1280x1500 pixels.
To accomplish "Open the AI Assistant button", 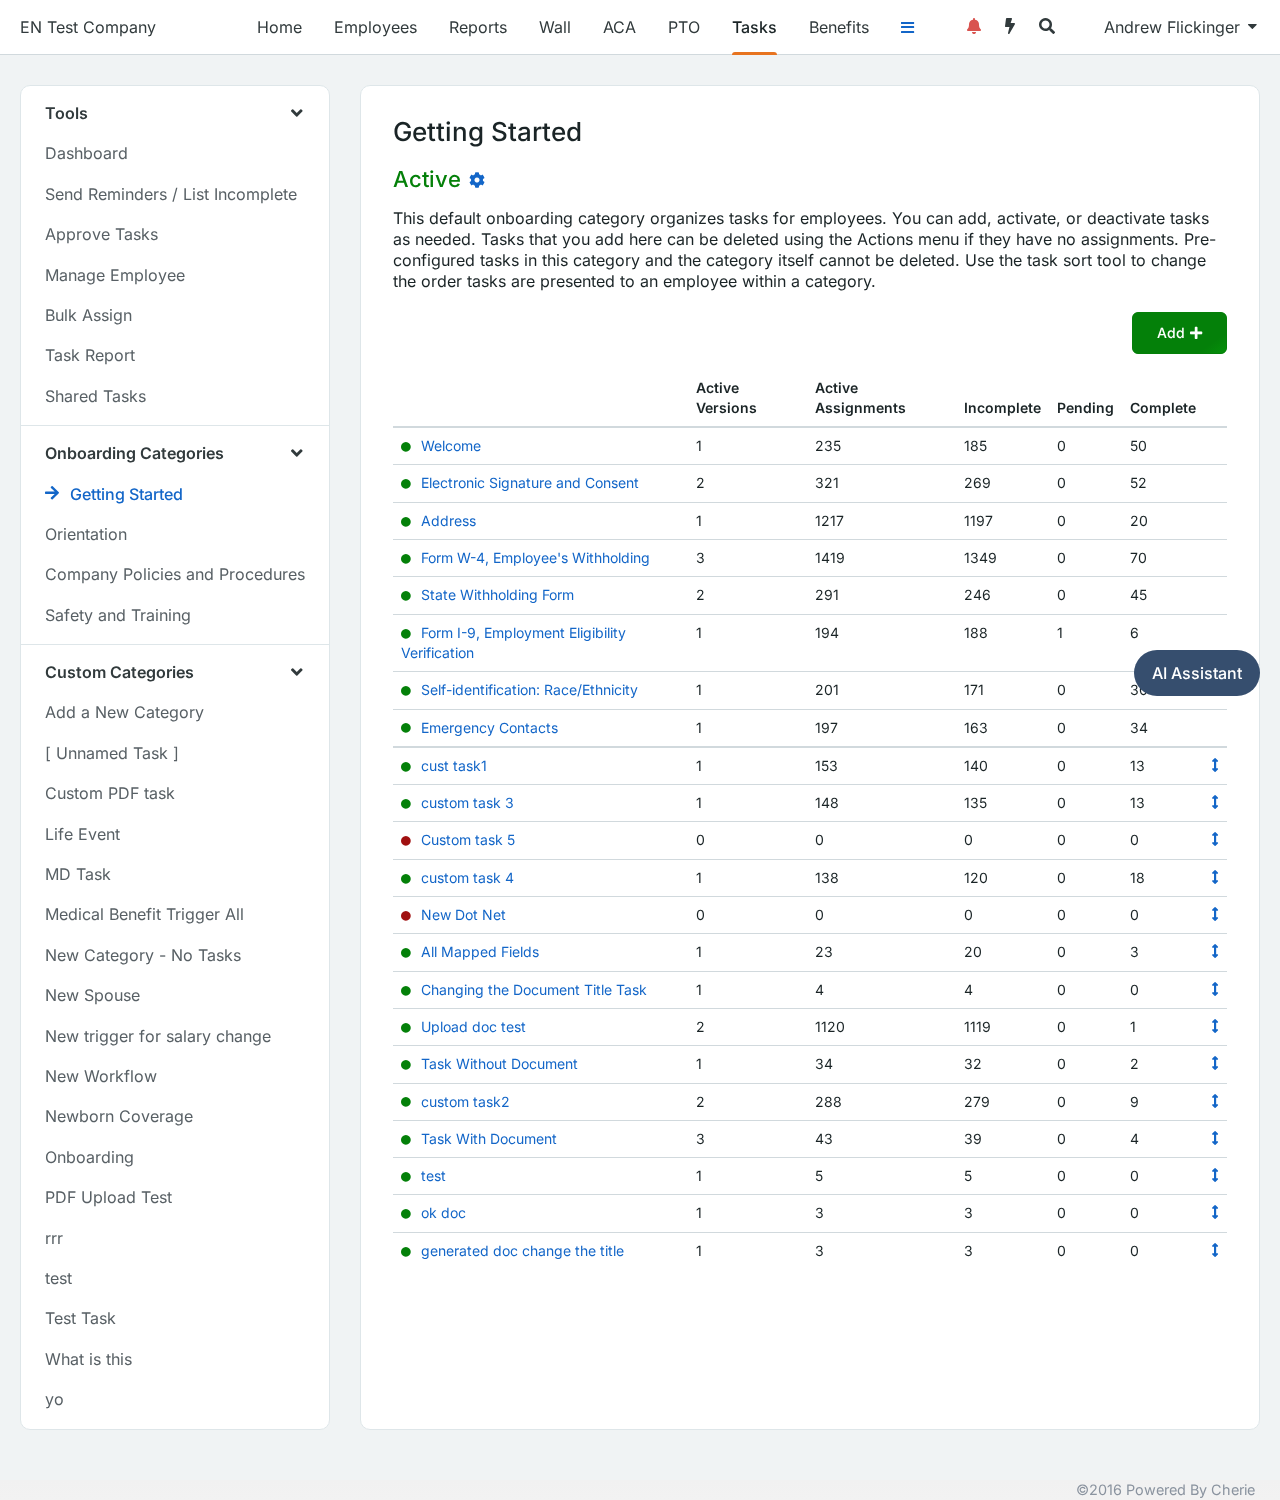I will tap(1197, 673).
